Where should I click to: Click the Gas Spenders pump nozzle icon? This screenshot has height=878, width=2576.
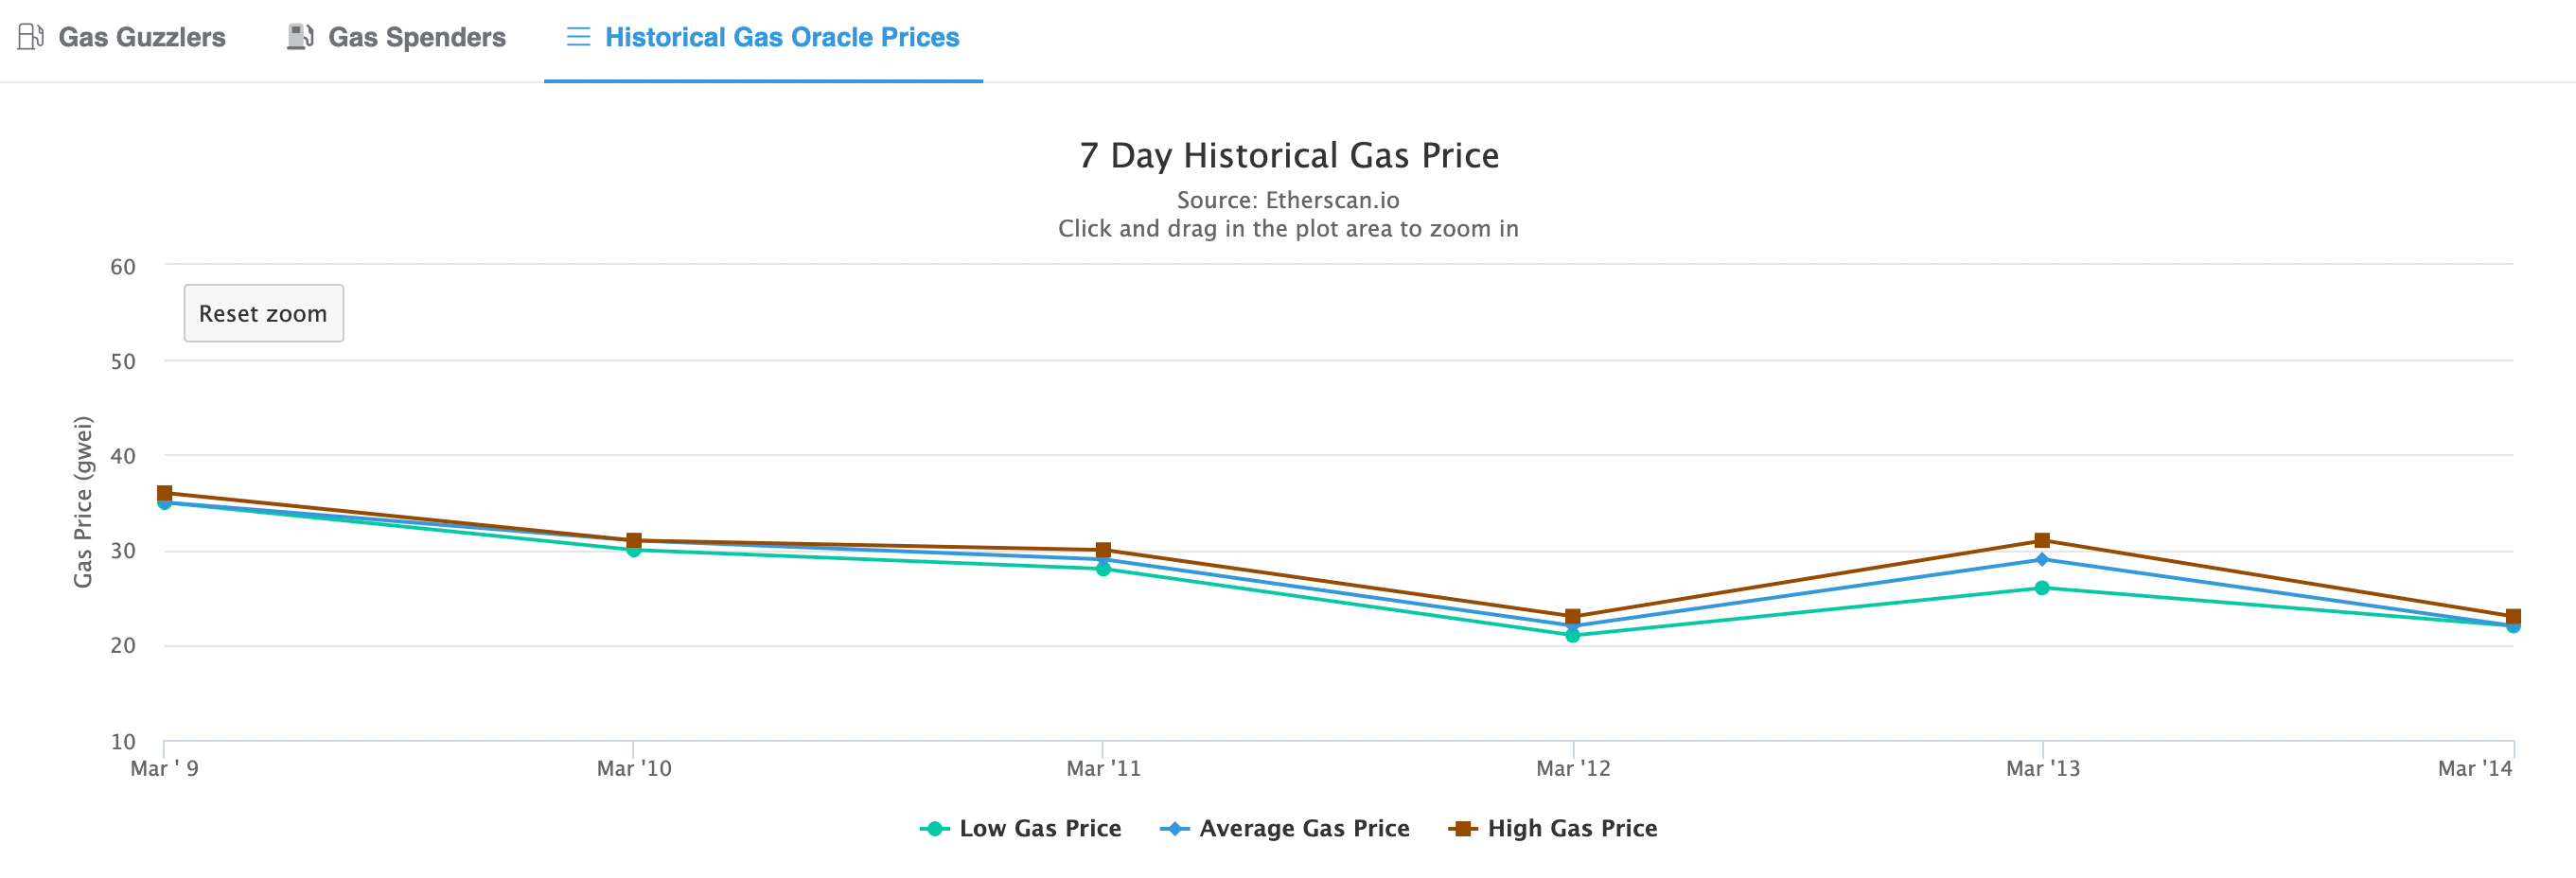(x=299, y=36)
